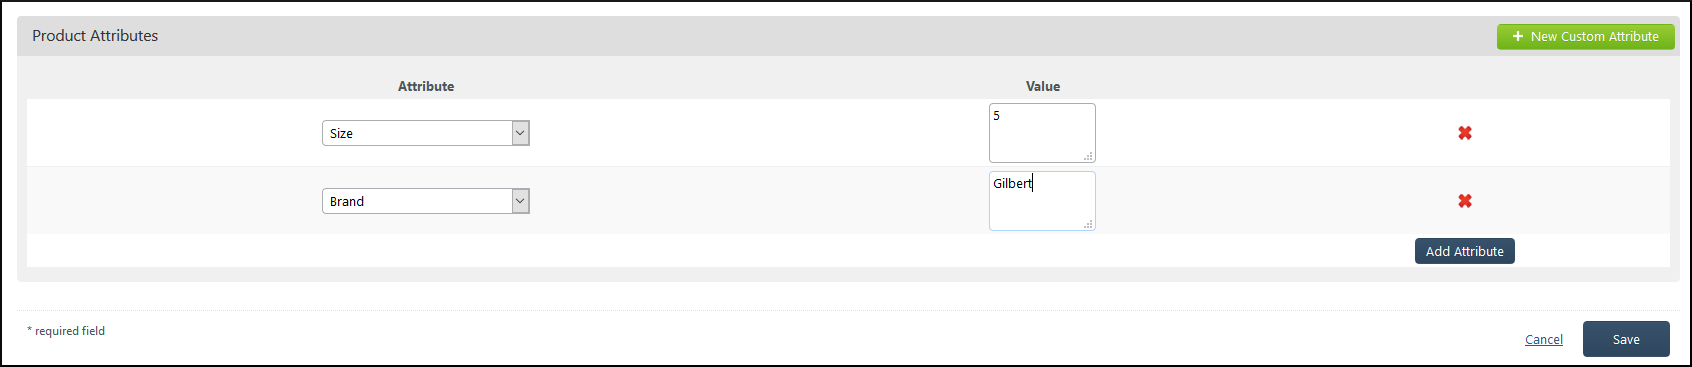The image size is (1692, 367).
Task: Click the Value column header
Action: tap(1043, 86)
